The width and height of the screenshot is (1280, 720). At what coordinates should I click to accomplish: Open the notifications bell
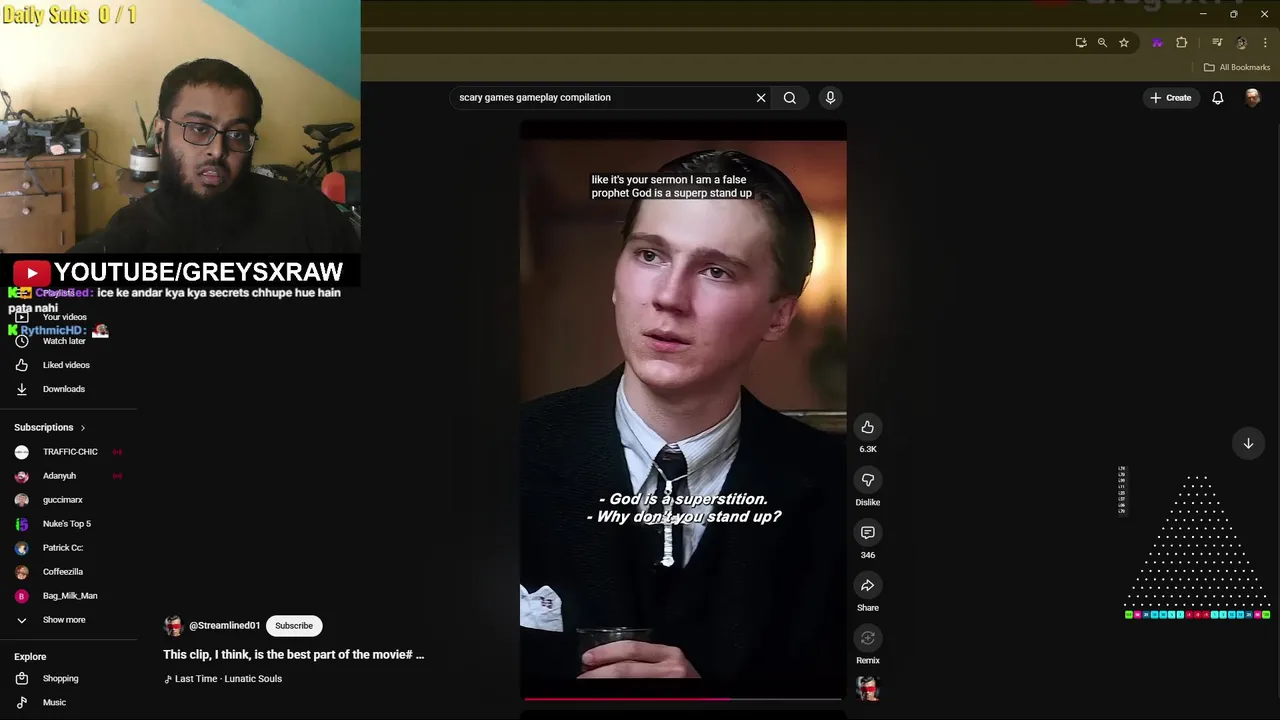(1218, 98)
